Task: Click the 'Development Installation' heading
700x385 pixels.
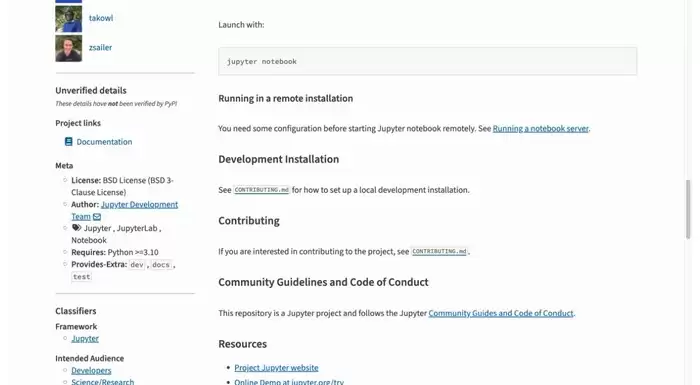Action: (279, 159)
